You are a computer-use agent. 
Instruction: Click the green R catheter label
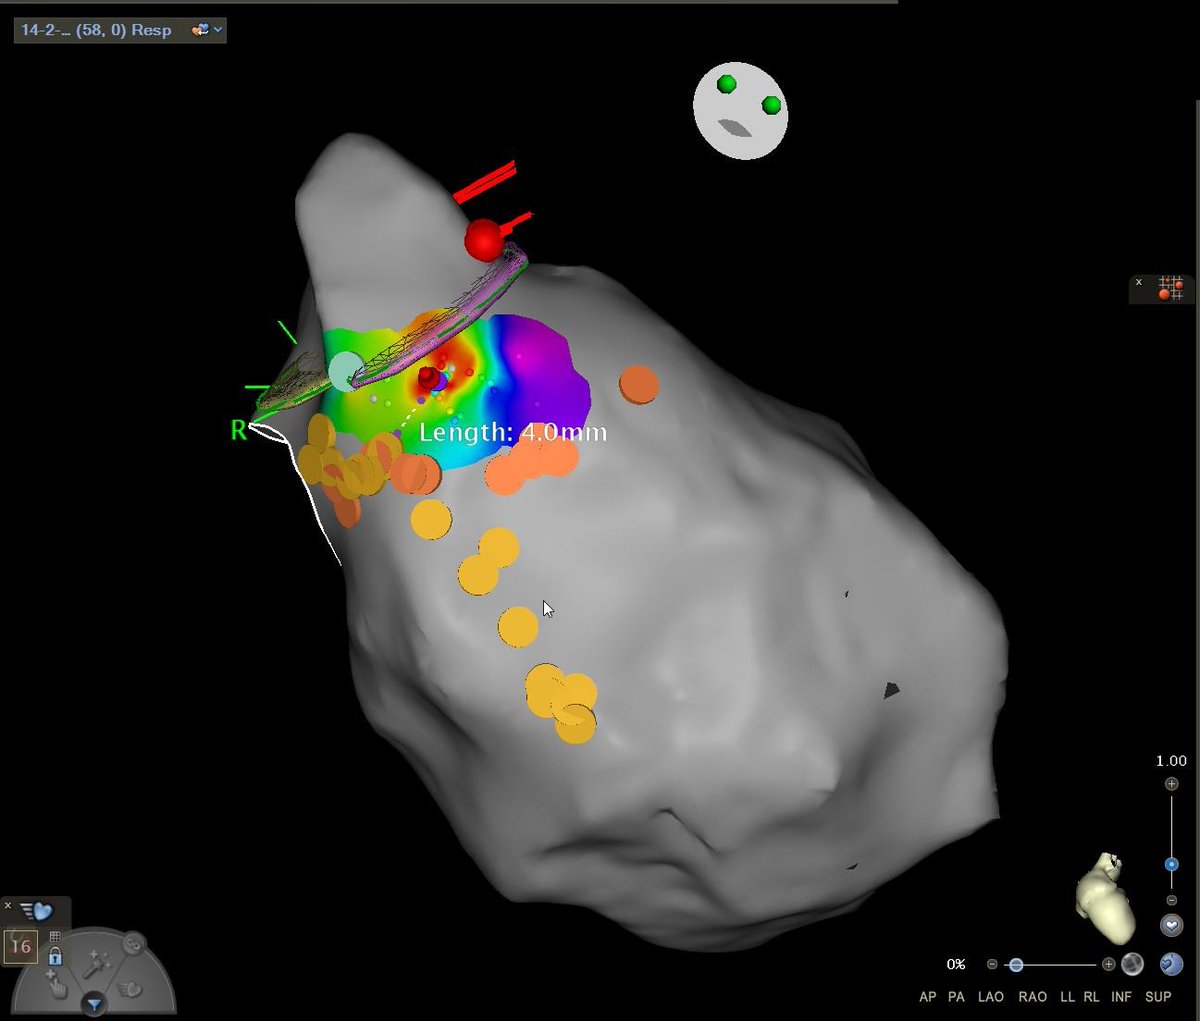click(x=238, y=430)
